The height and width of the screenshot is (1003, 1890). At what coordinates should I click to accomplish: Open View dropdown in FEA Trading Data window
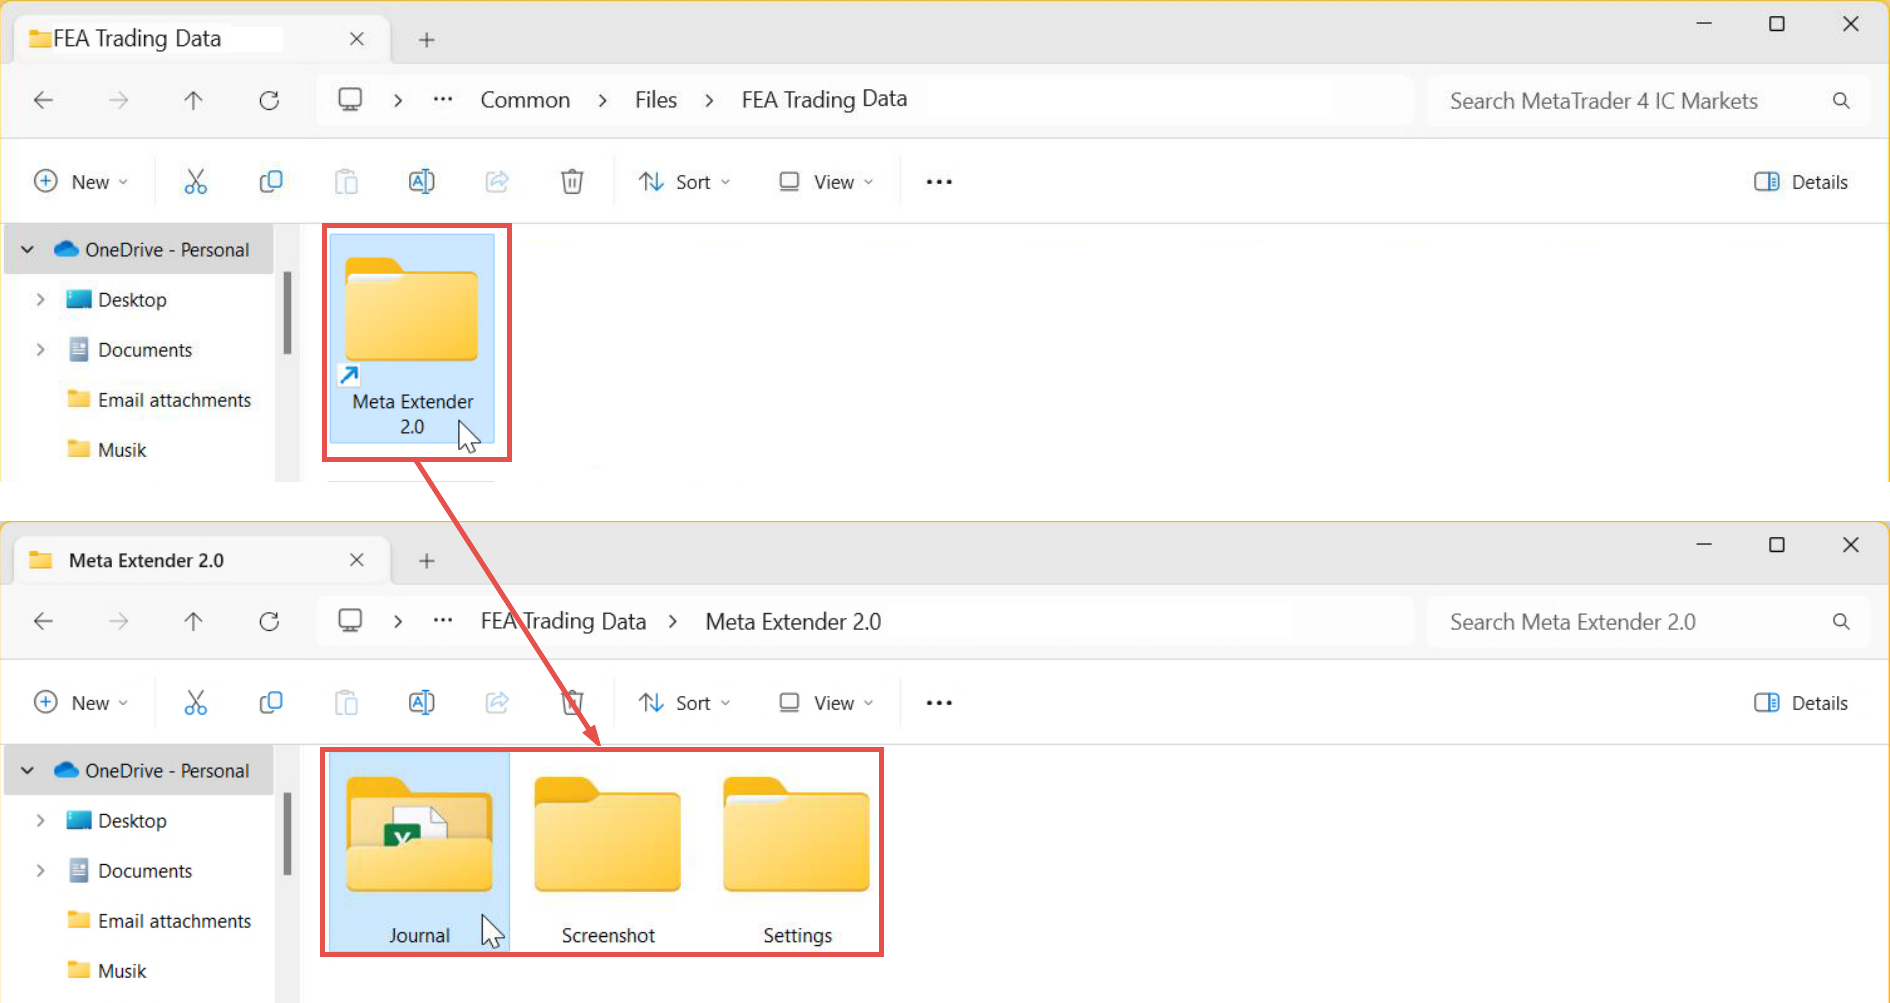(x=826, y=182)
